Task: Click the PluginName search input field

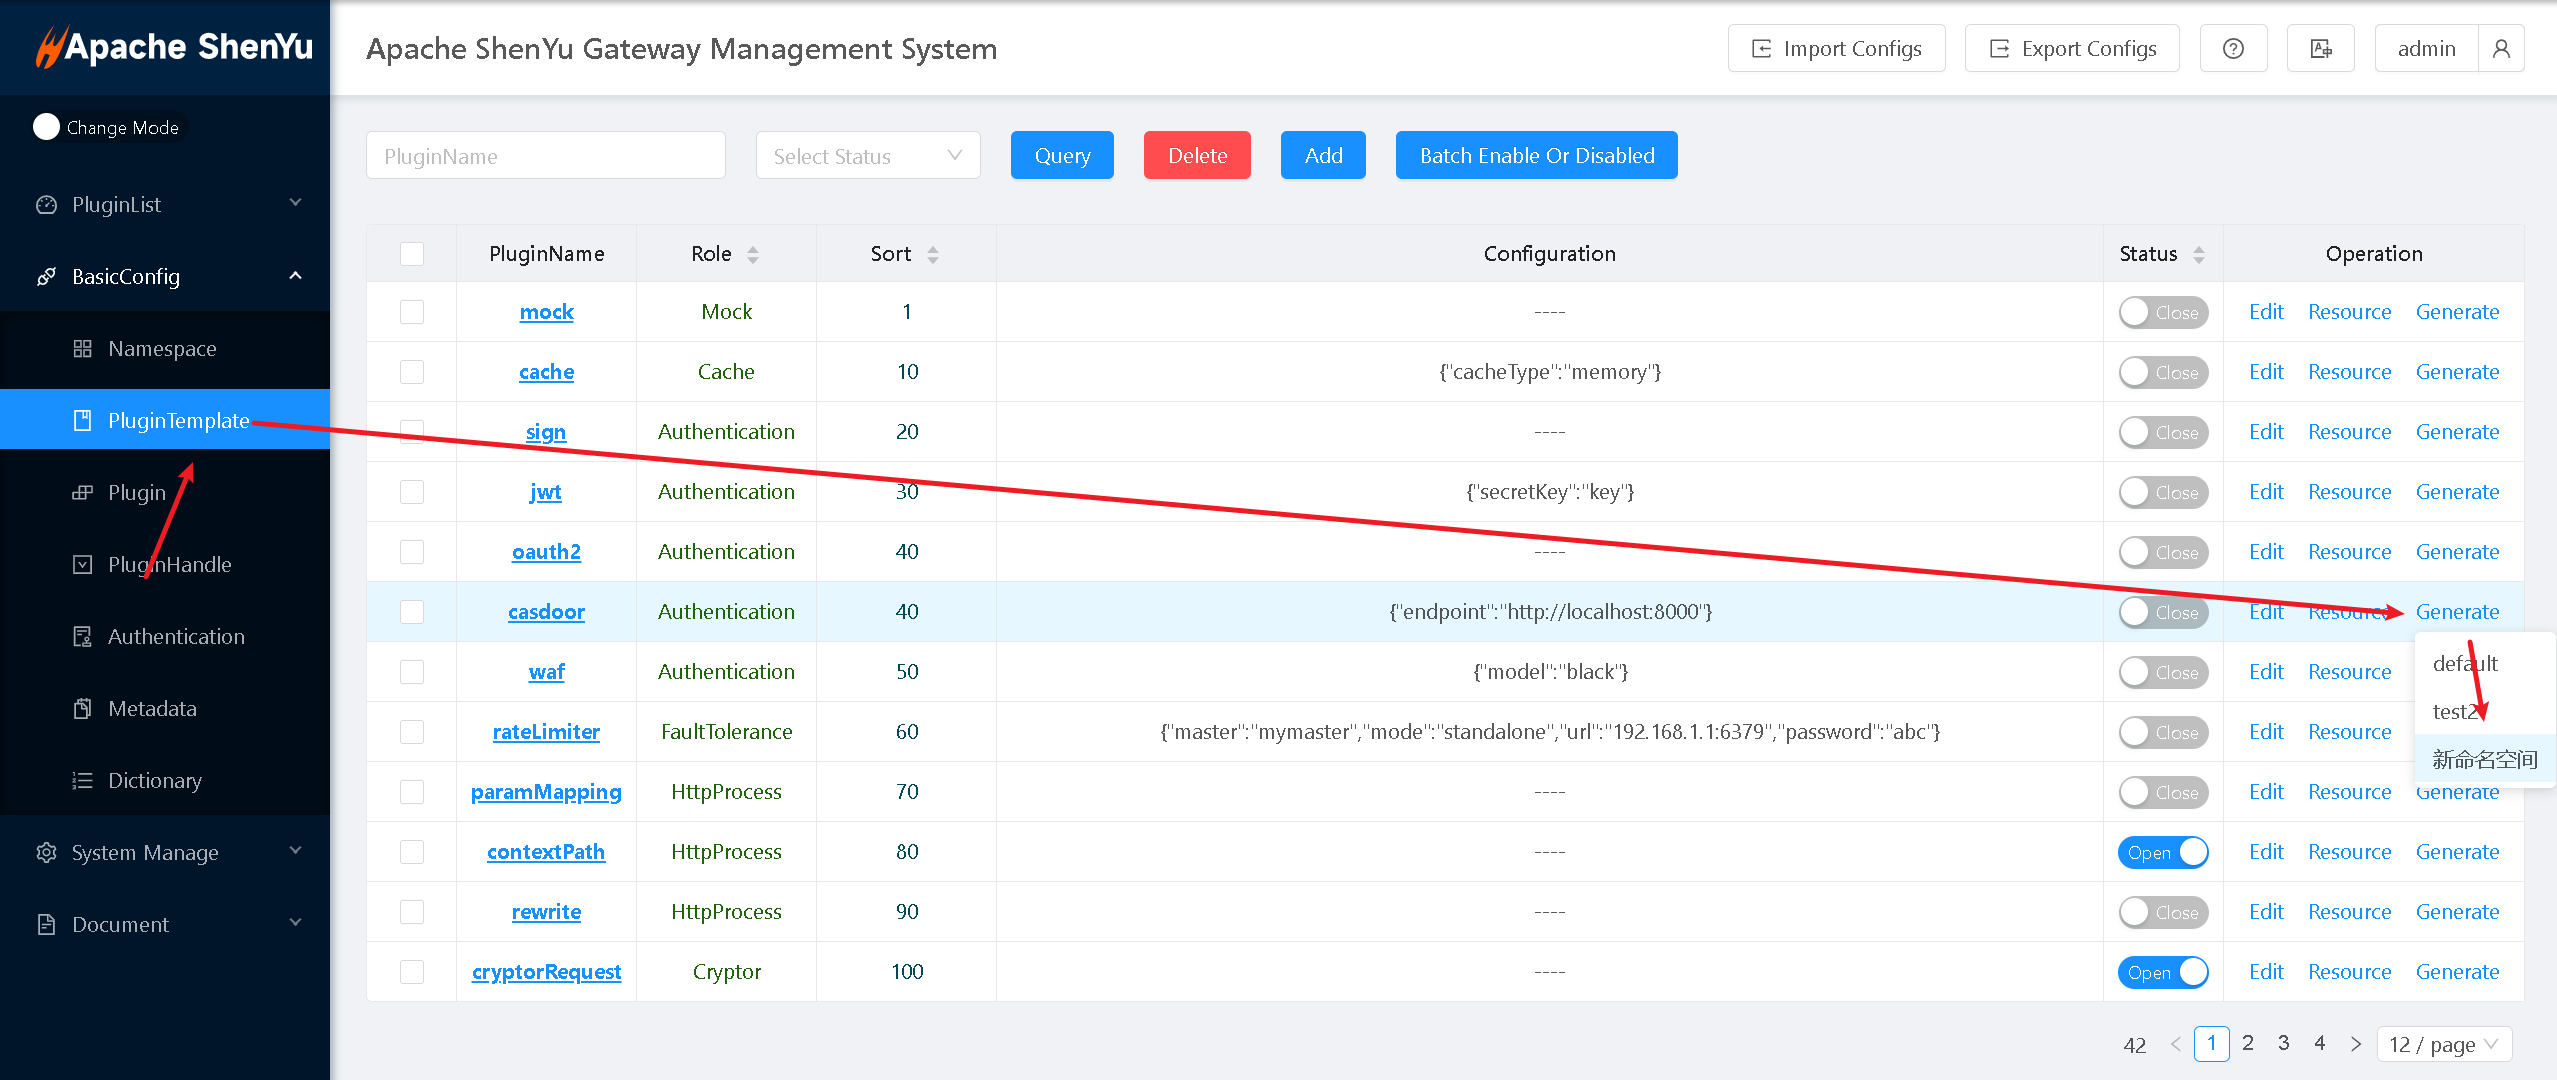Action: (545, 156)
